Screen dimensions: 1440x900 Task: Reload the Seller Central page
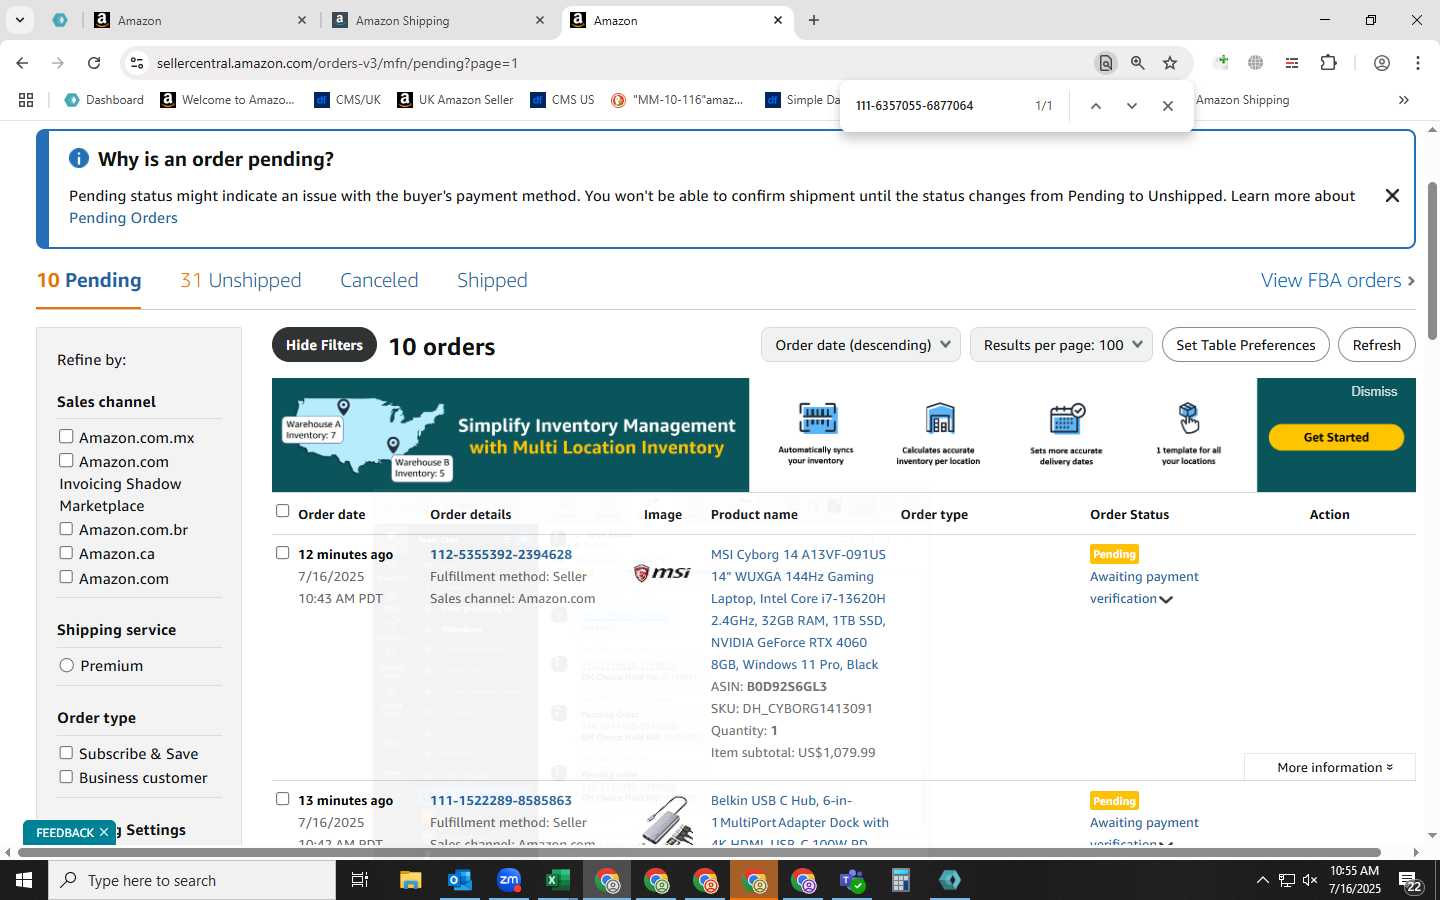coord(94,63)
